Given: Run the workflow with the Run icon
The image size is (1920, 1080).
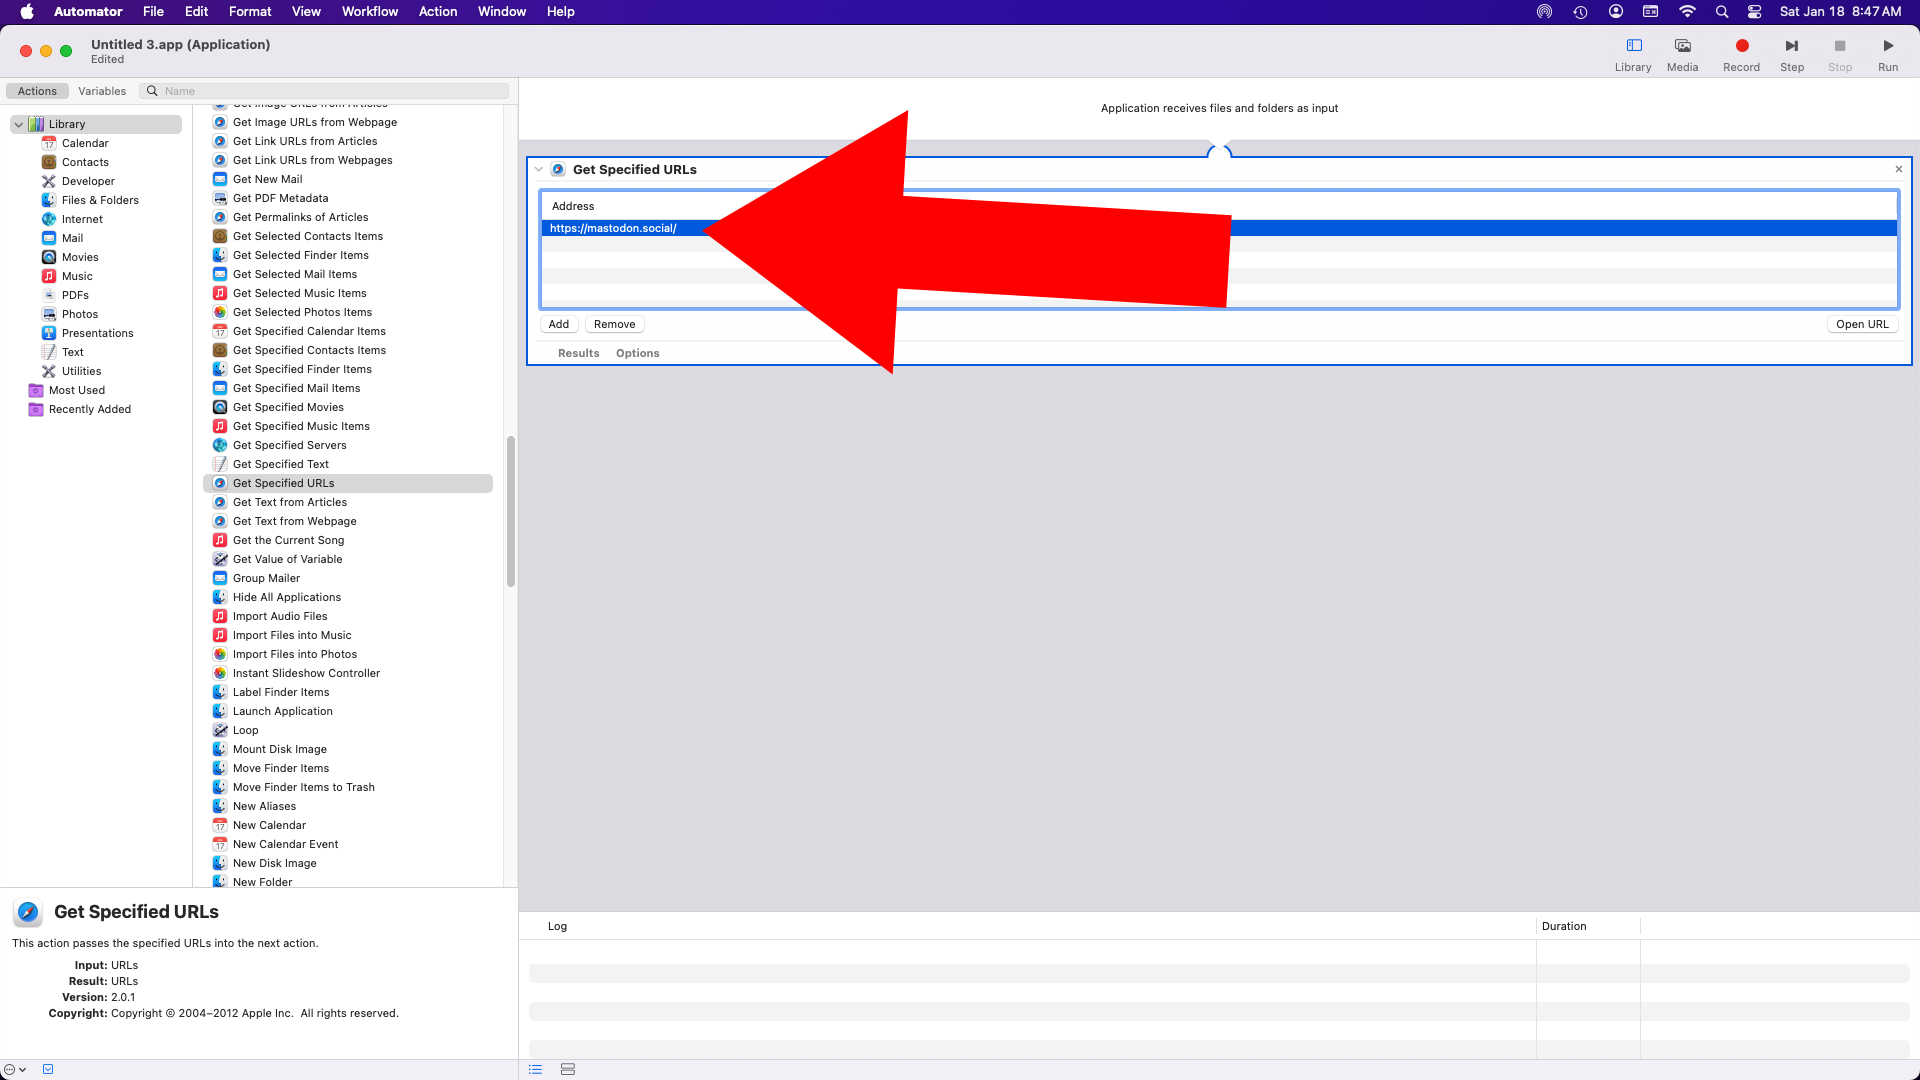Looking at the screenshot, I should click(1888, 46).
